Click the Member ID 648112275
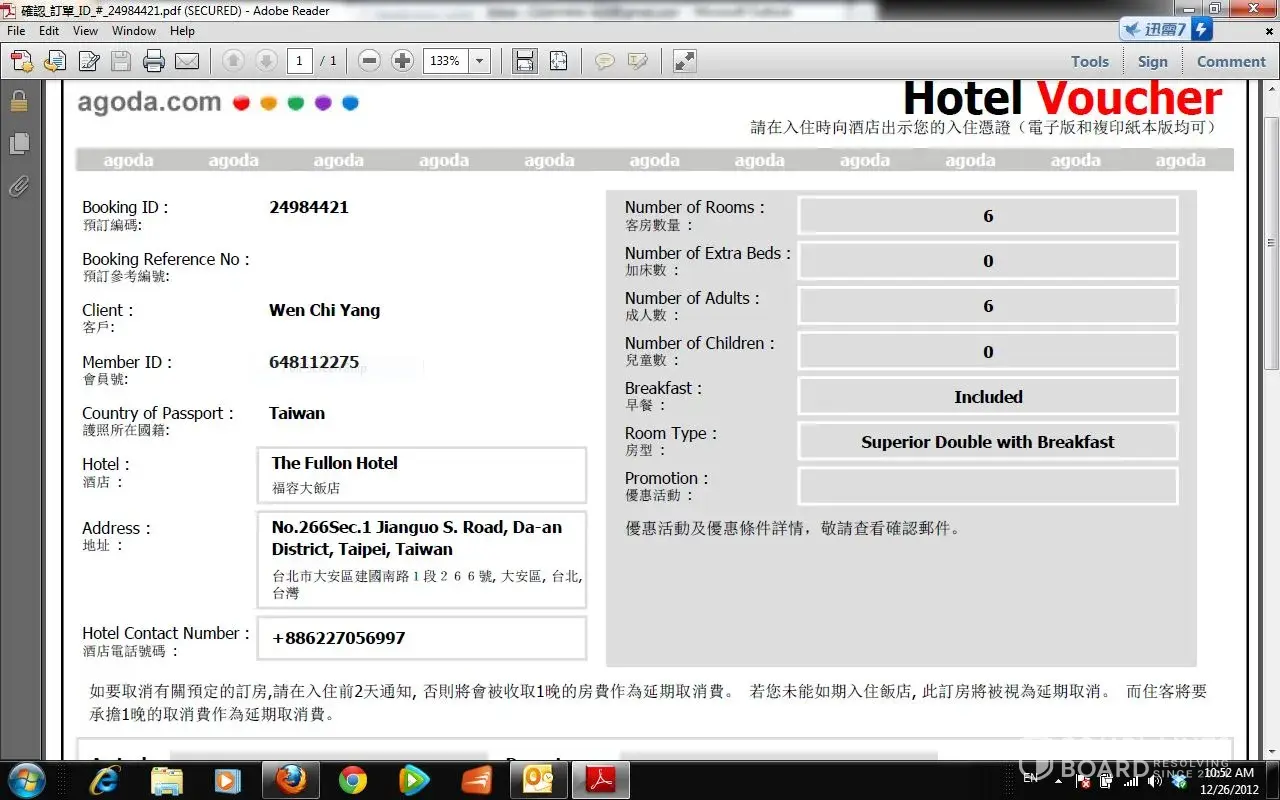This screenshot has width=1280, height=800. point(314,362)
